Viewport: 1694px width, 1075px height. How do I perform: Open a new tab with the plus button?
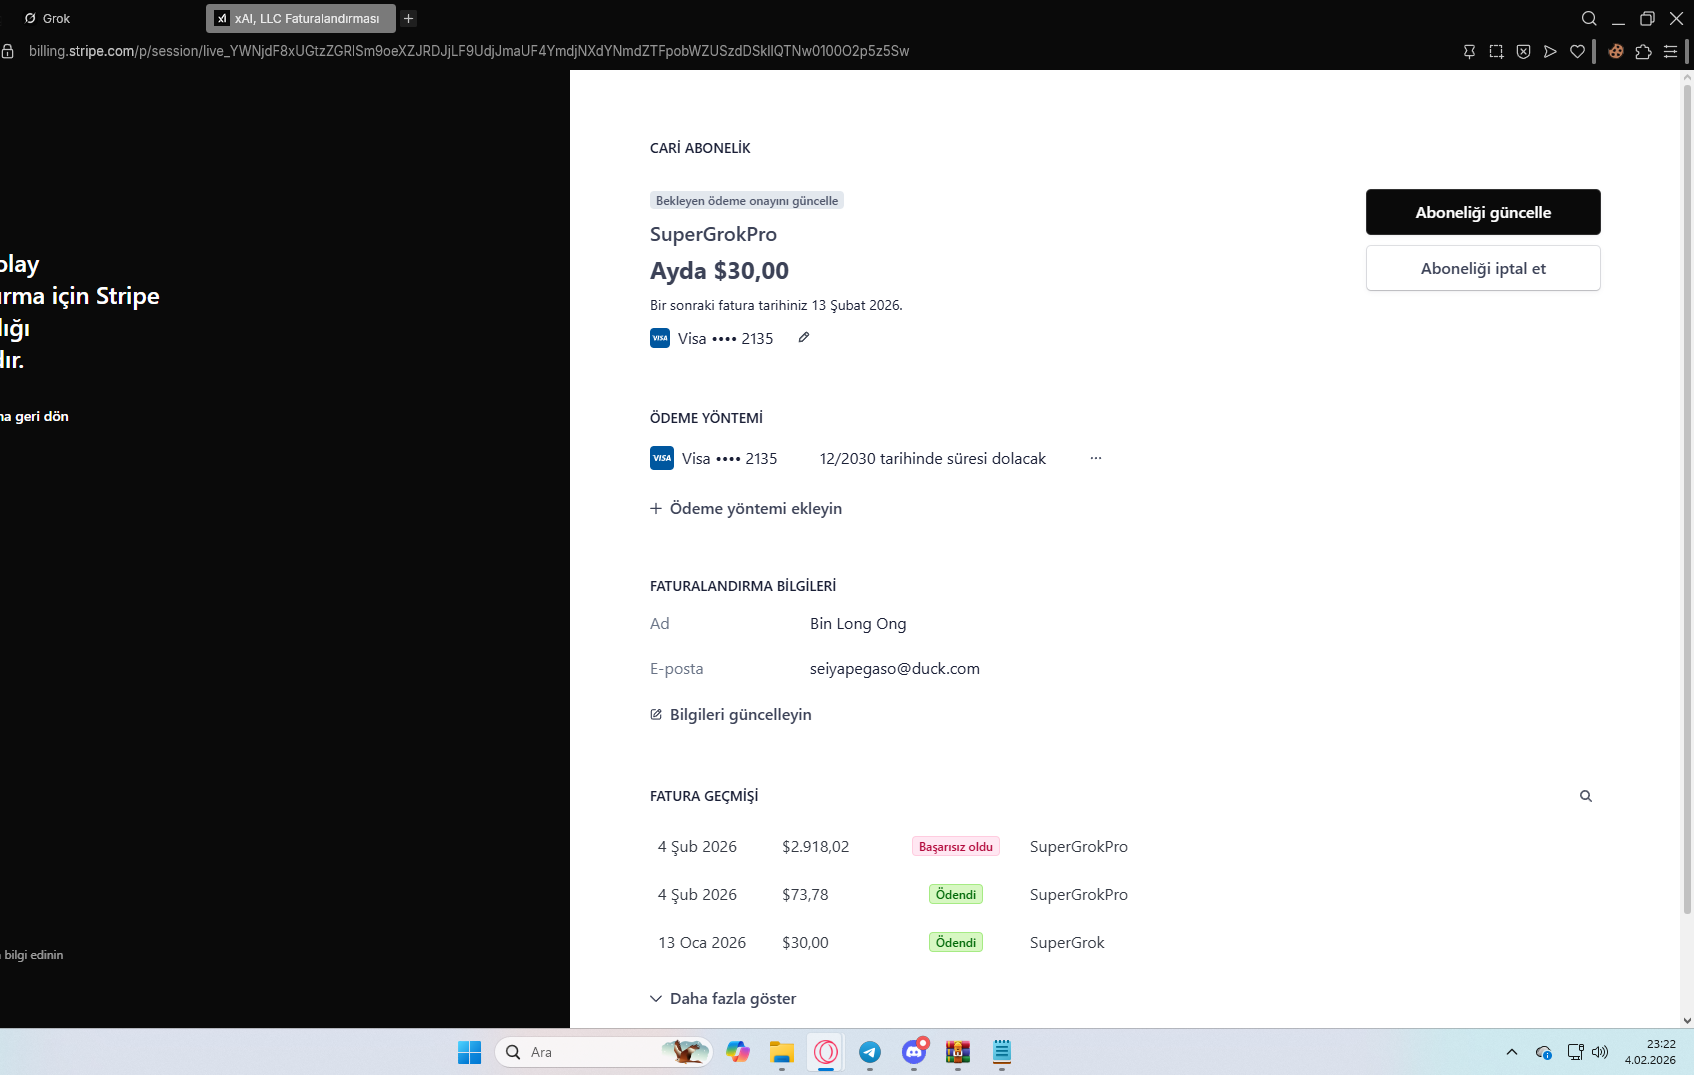(x=408, y=18)
